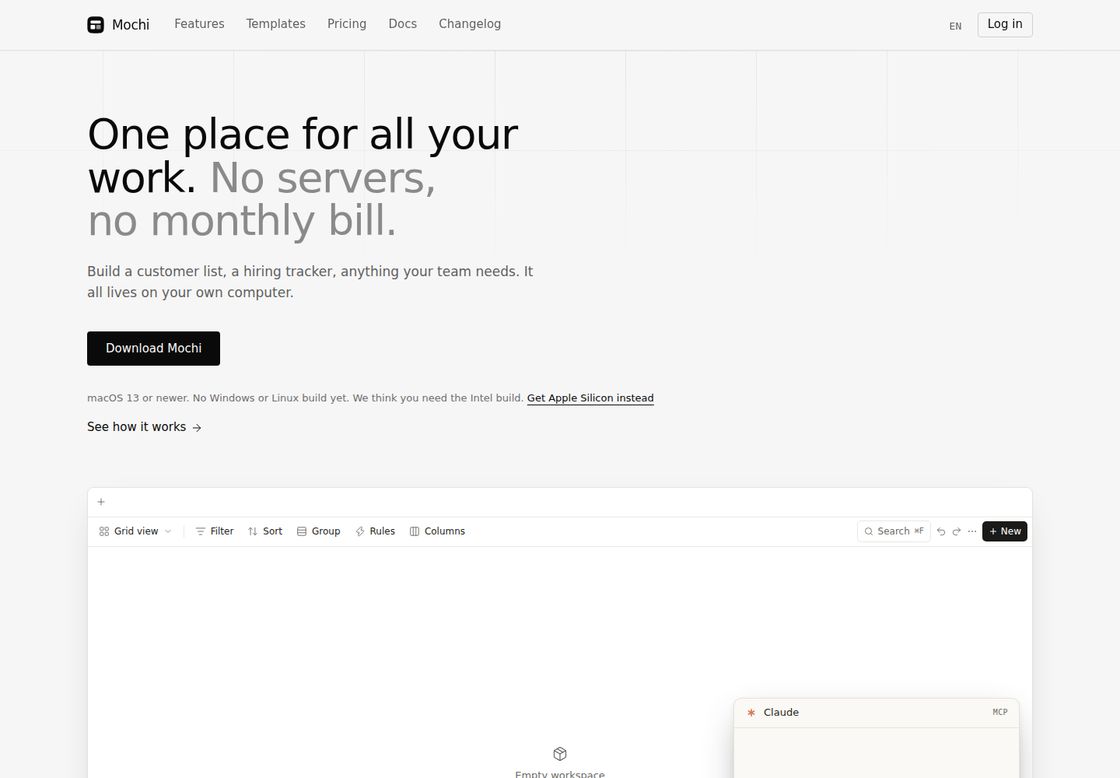
Task: Click Download Mochi button
Action: click(154, 348)
